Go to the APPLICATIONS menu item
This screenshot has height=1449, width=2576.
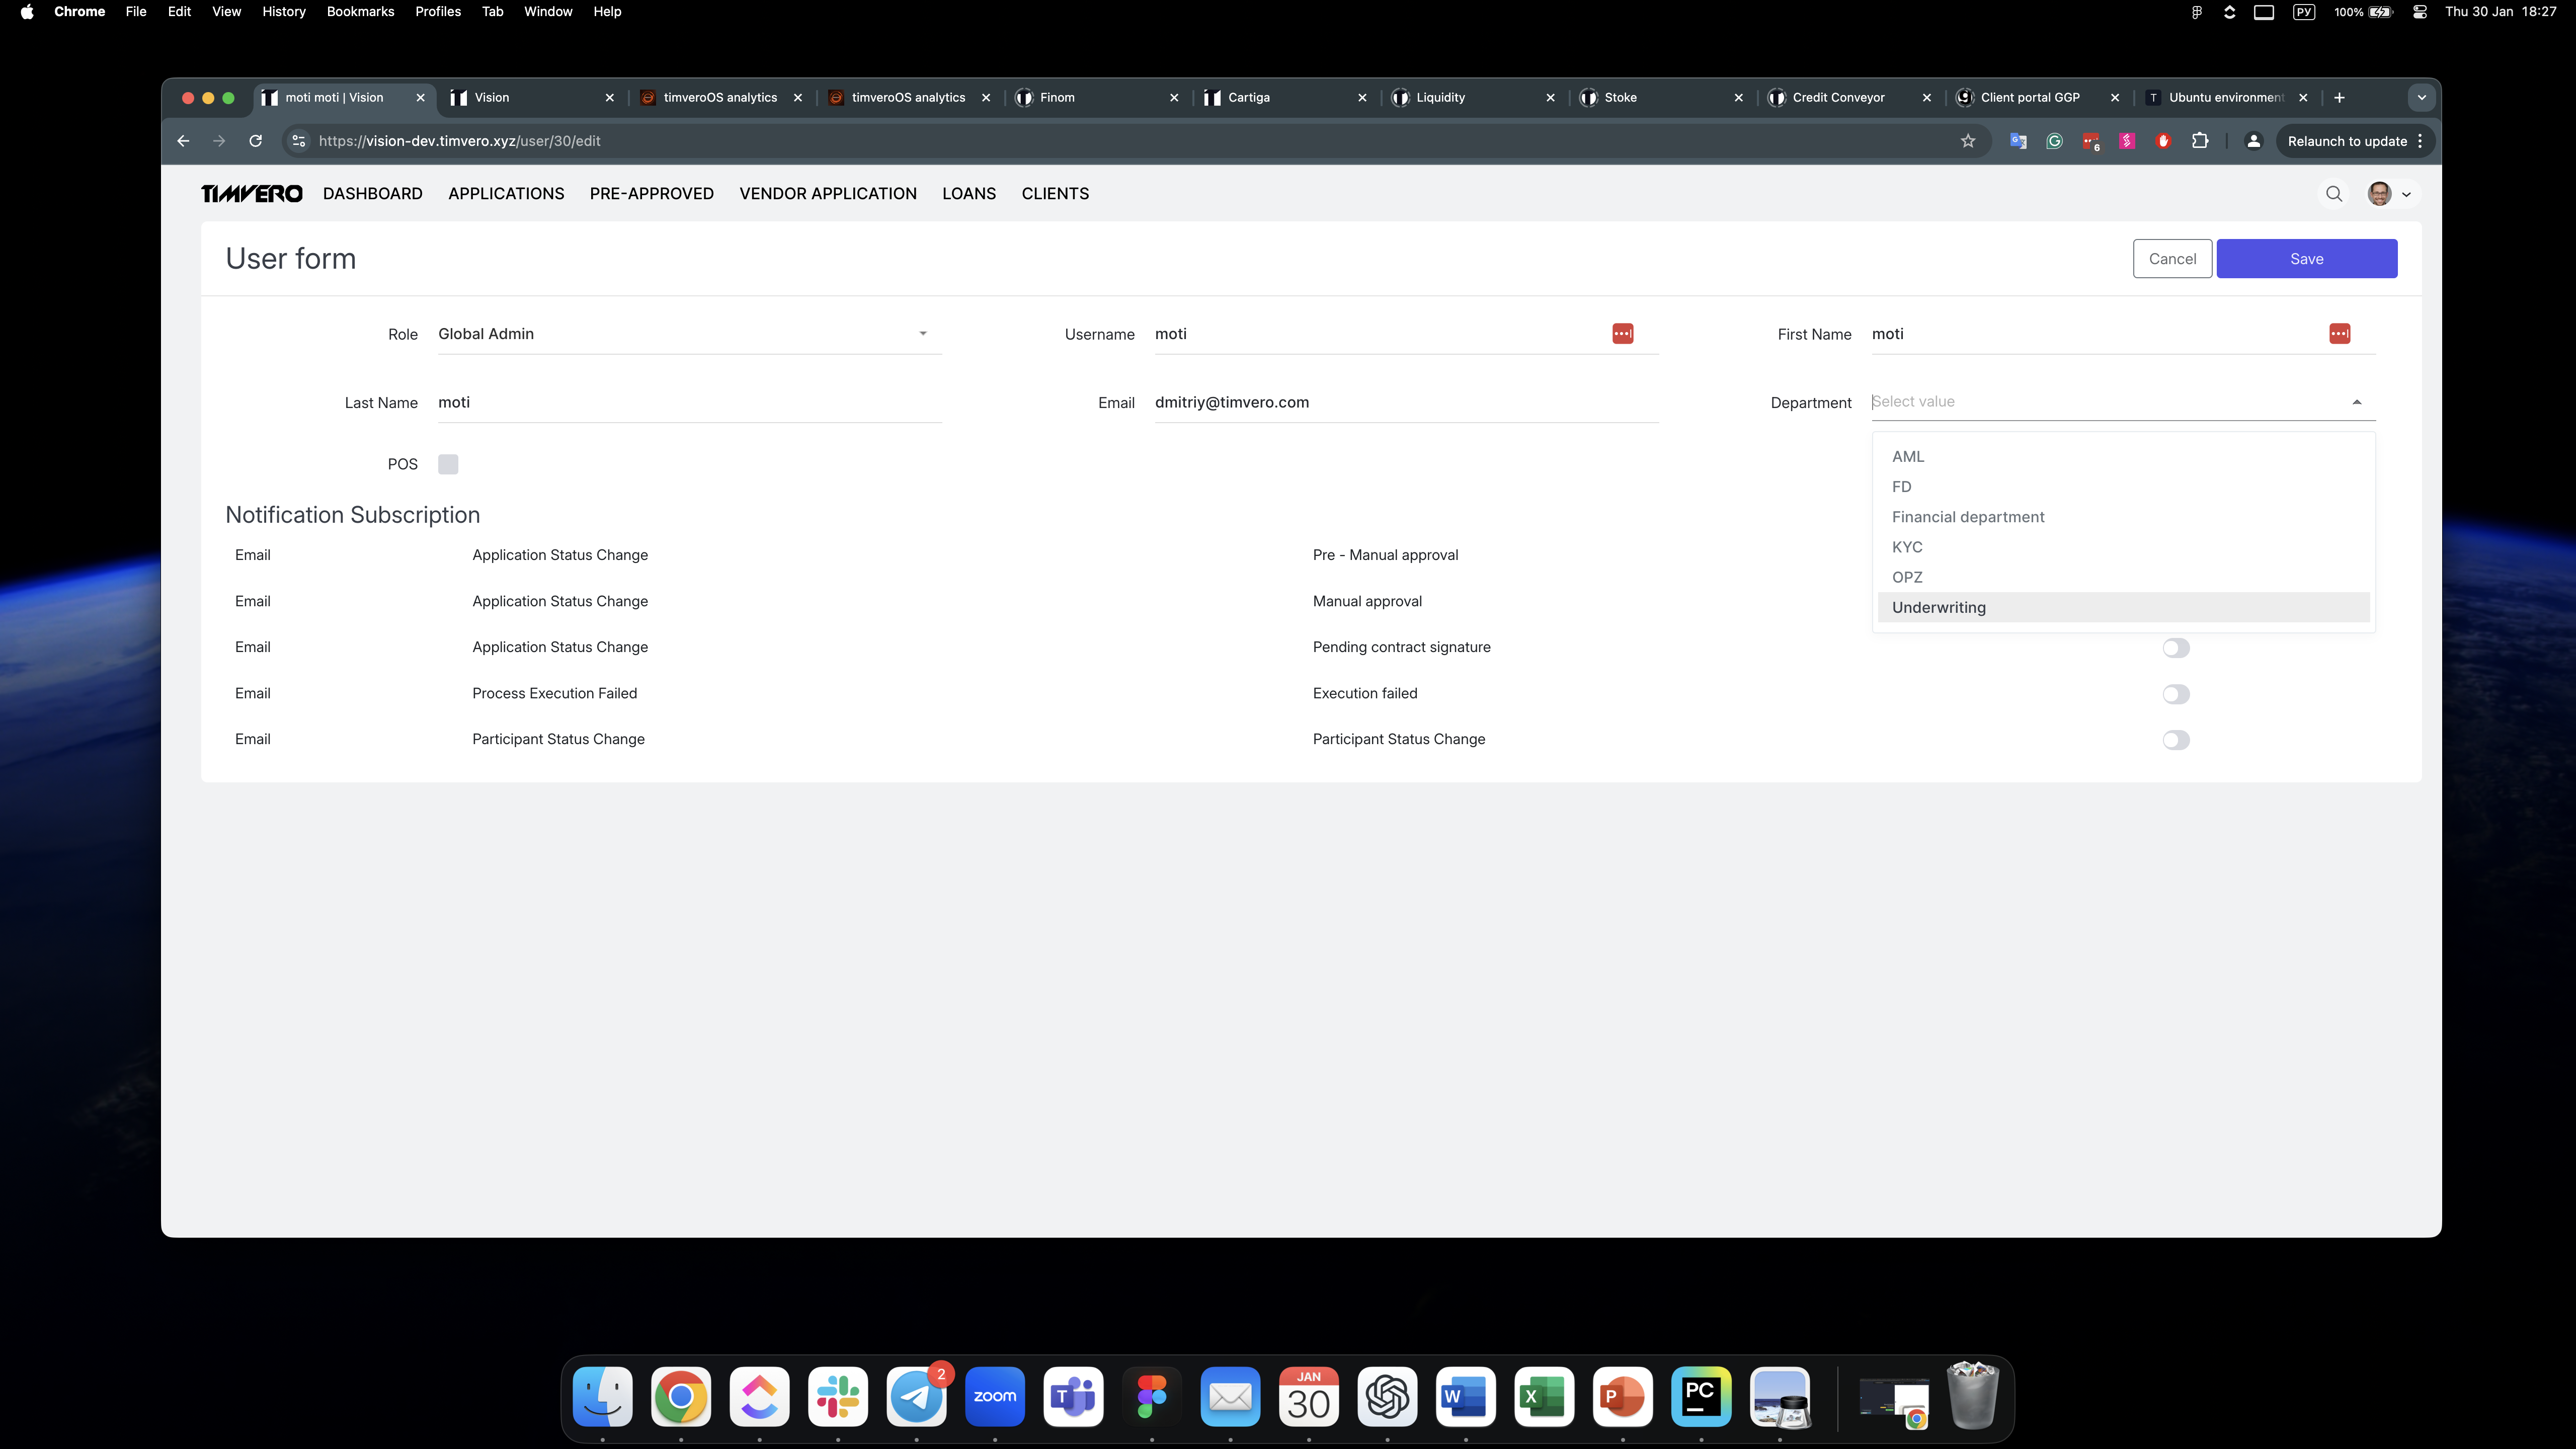(x=506, y=194)
